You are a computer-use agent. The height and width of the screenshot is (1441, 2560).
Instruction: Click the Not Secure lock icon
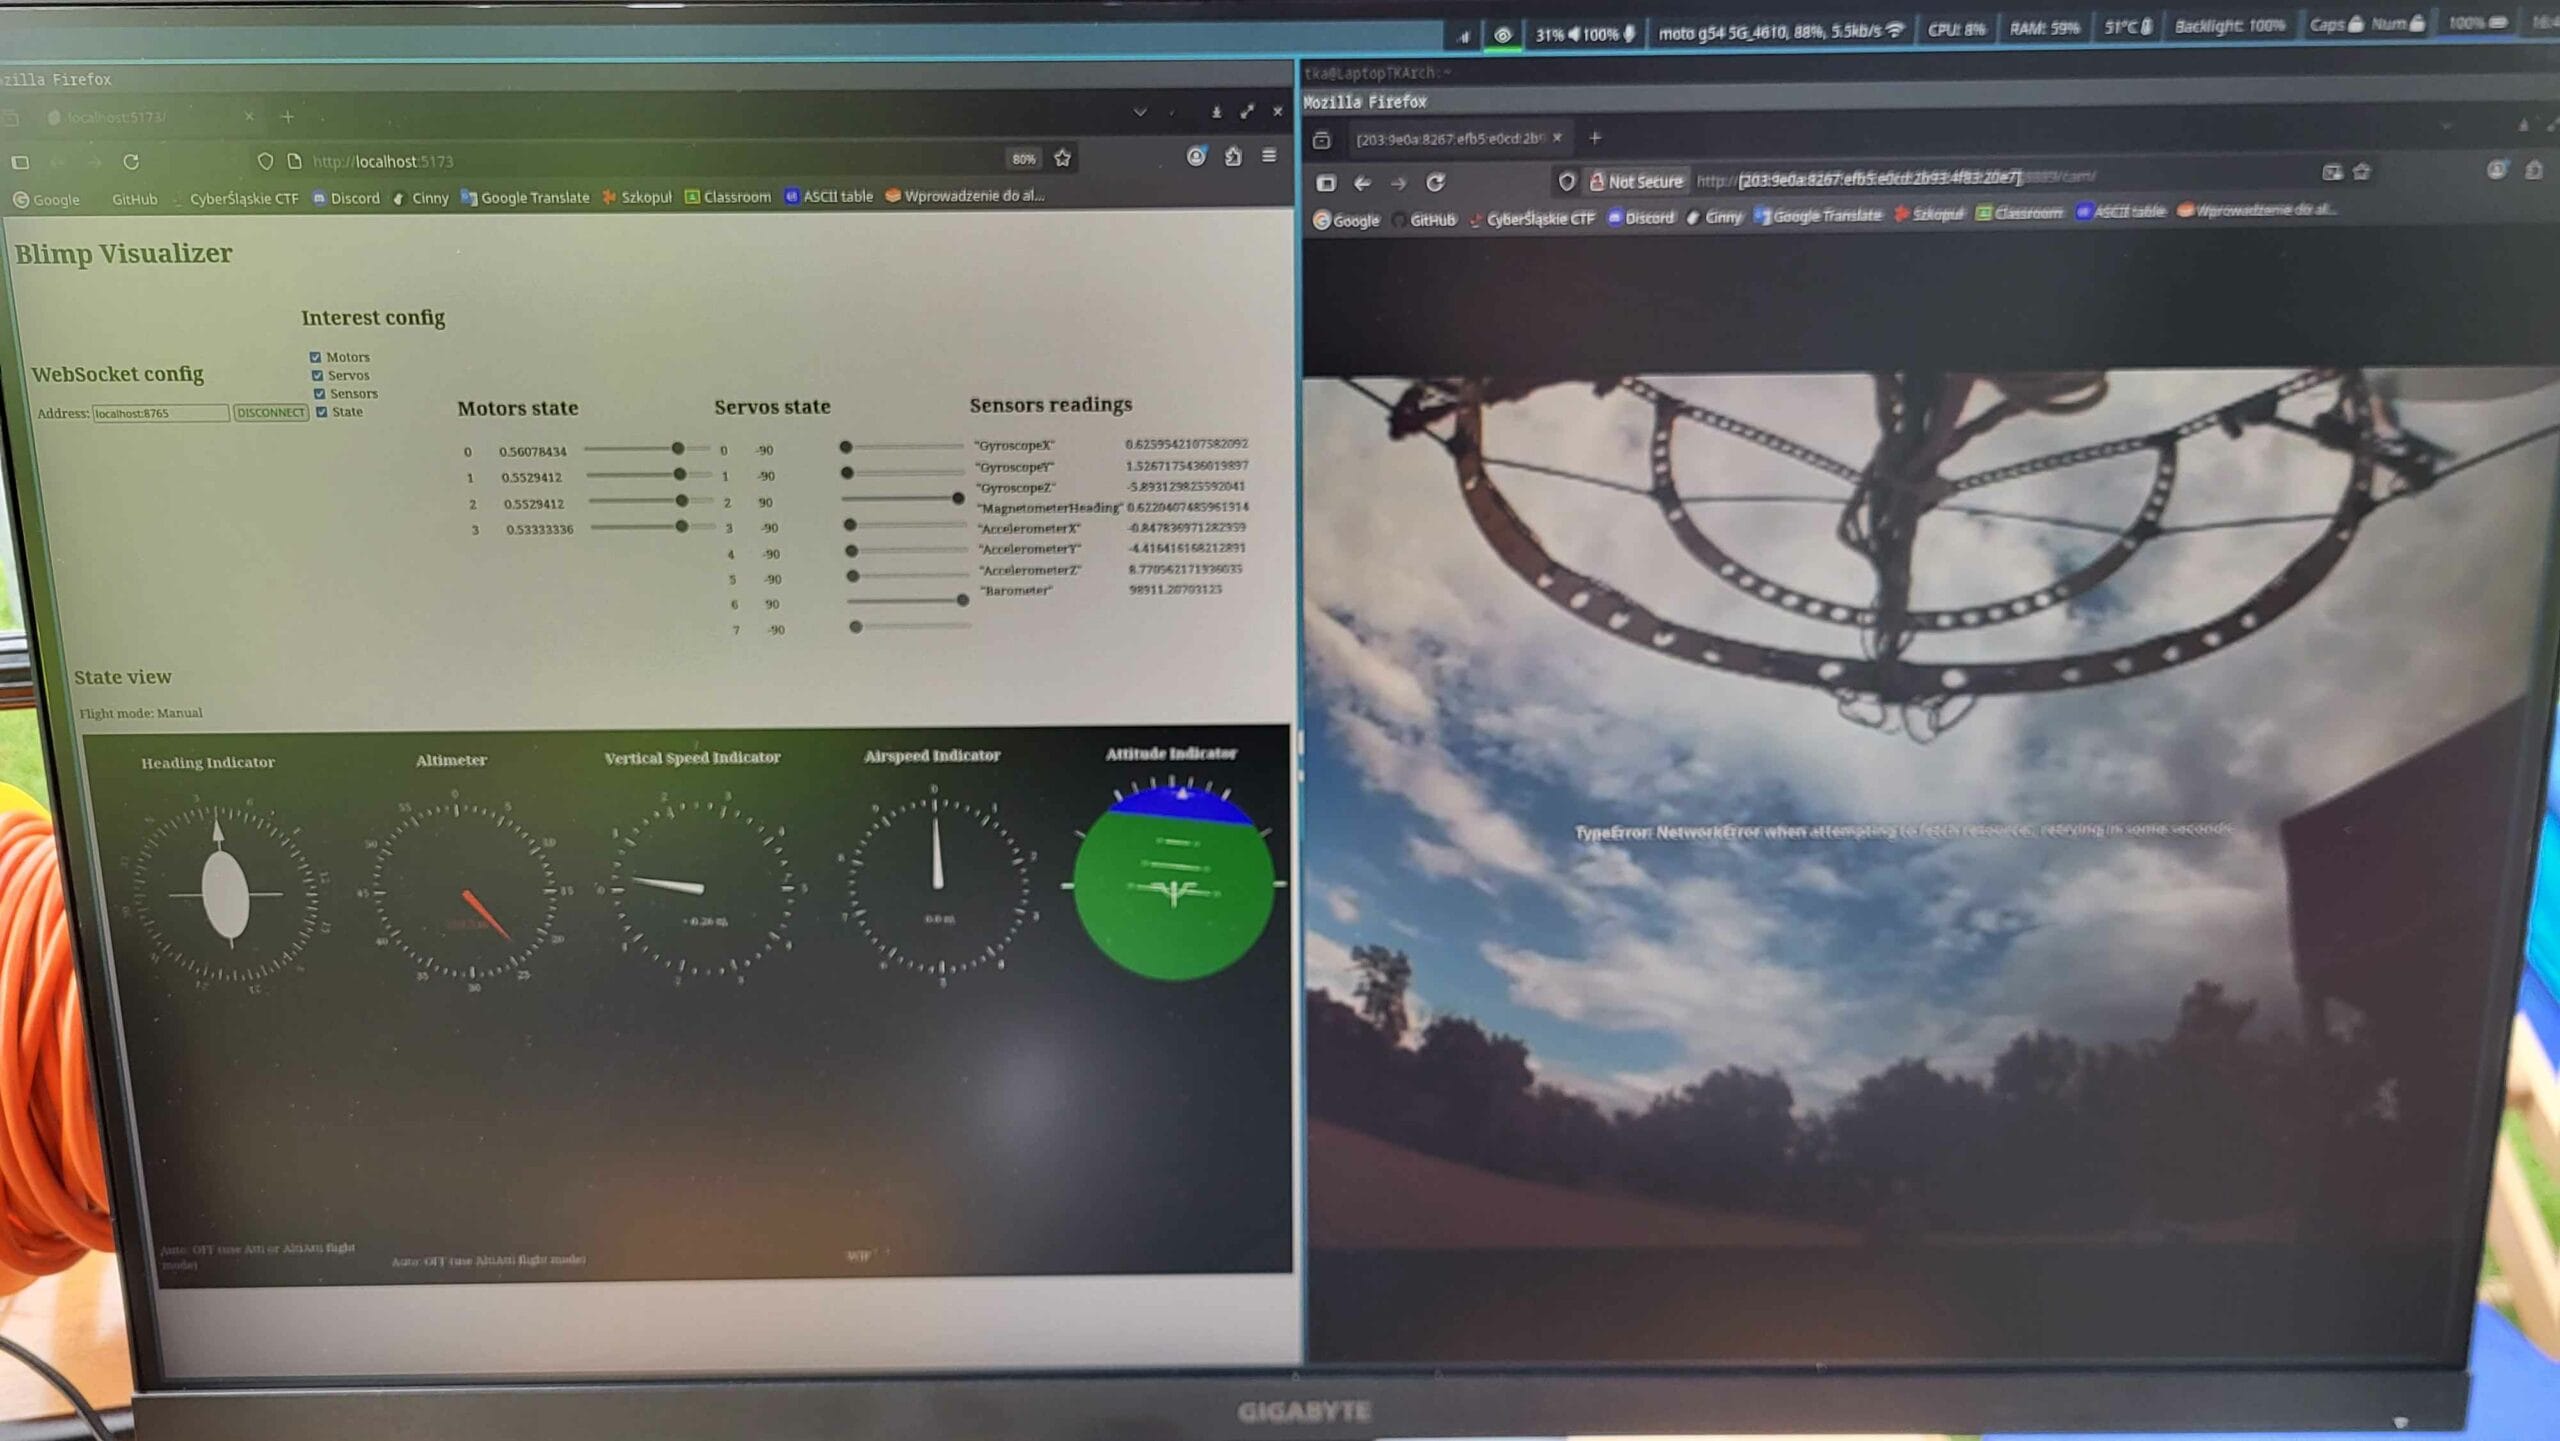coord(1597,181)
